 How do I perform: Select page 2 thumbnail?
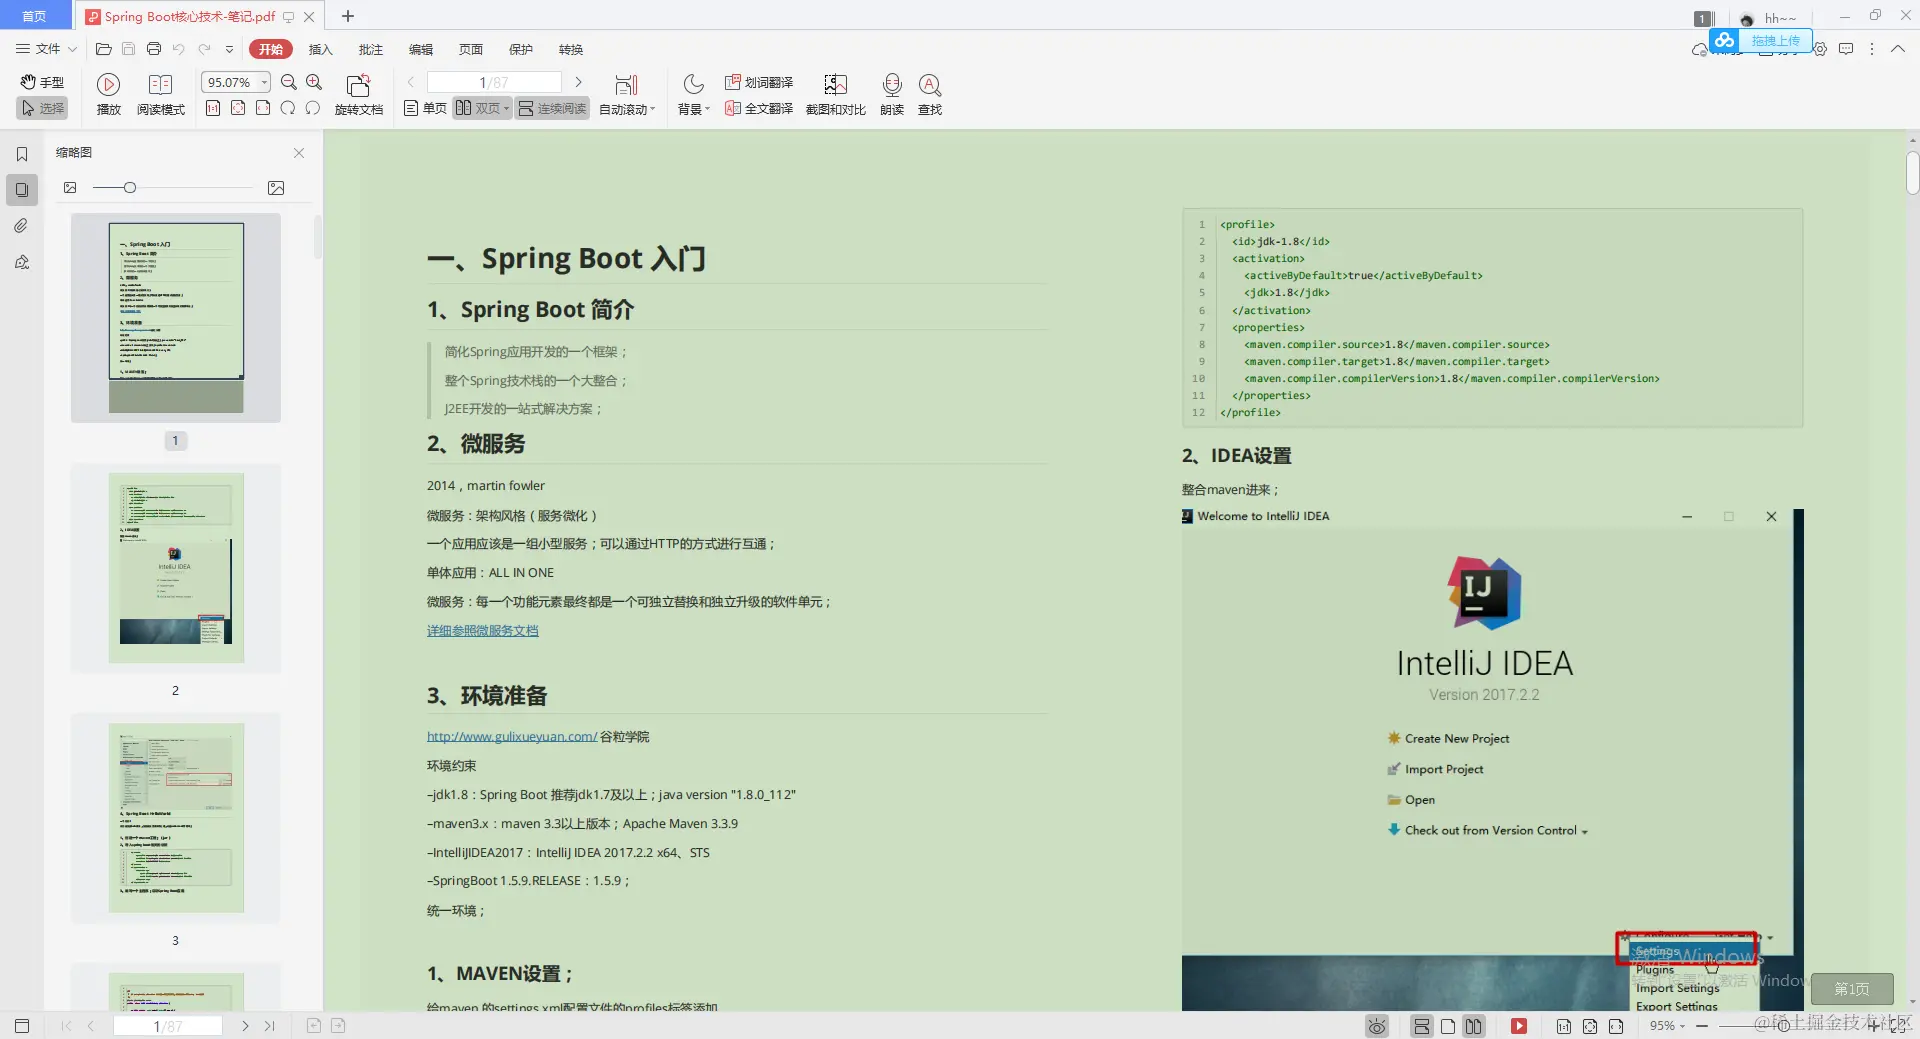click(x=176, y=568)
